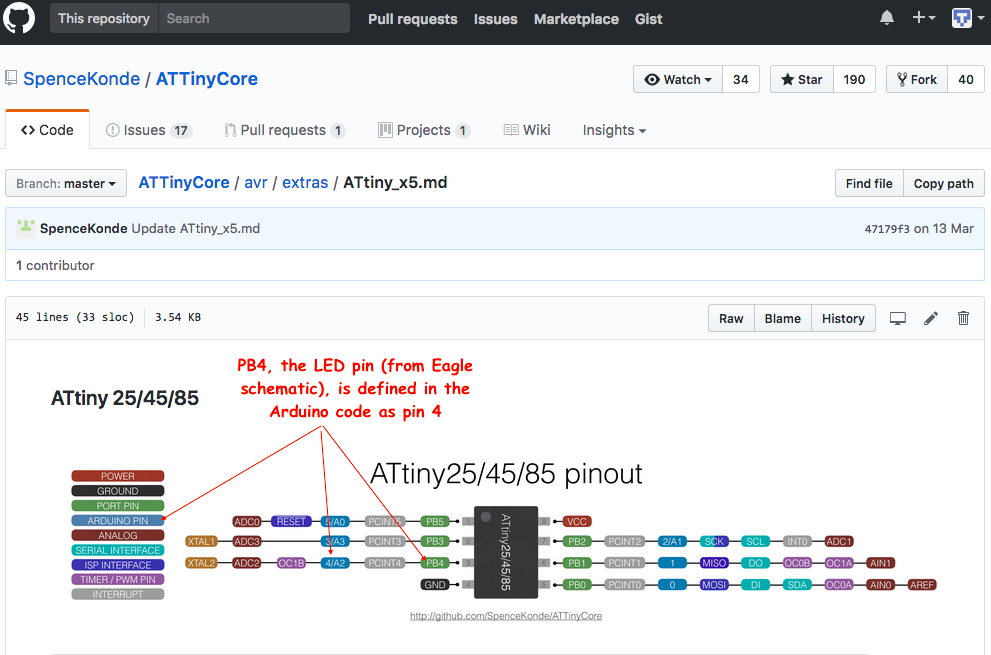
Task: Go to Marketplace
Action: click(576, 19)
